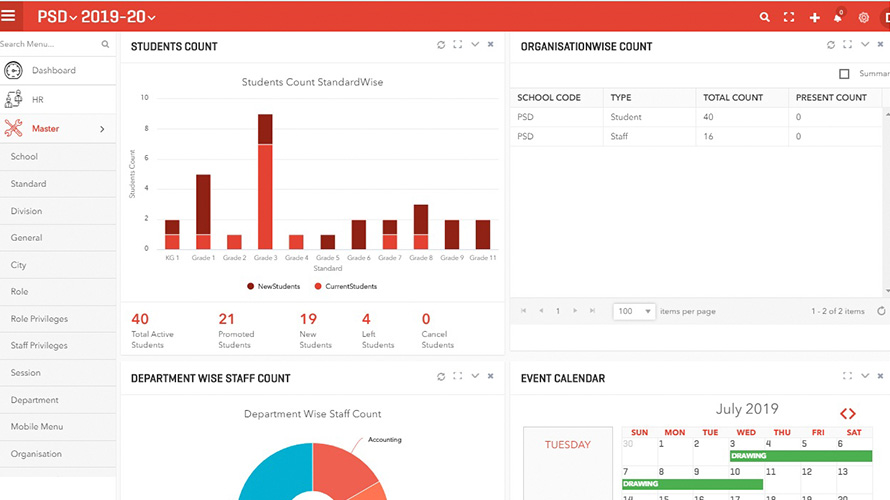Go to previous month in Event Calendar

[843, 414]
